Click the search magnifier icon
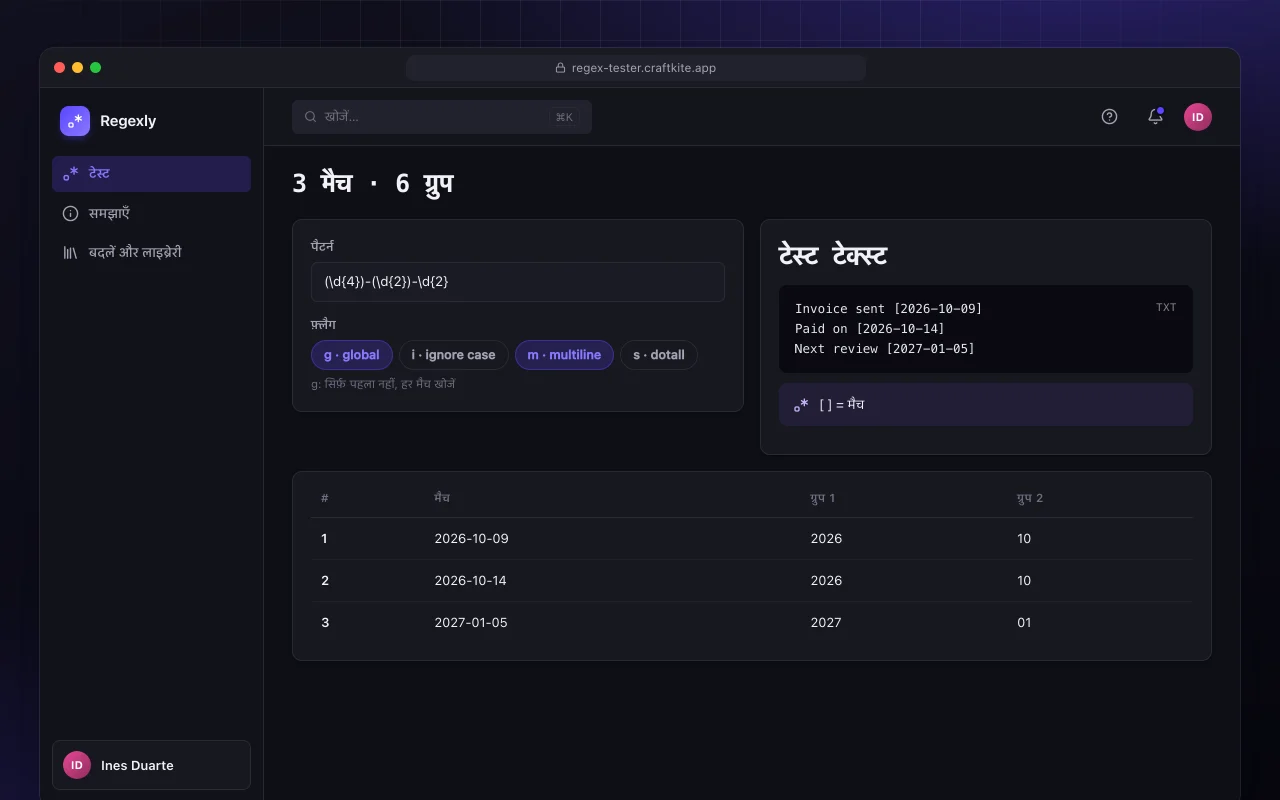 click(x=311, y=117)
